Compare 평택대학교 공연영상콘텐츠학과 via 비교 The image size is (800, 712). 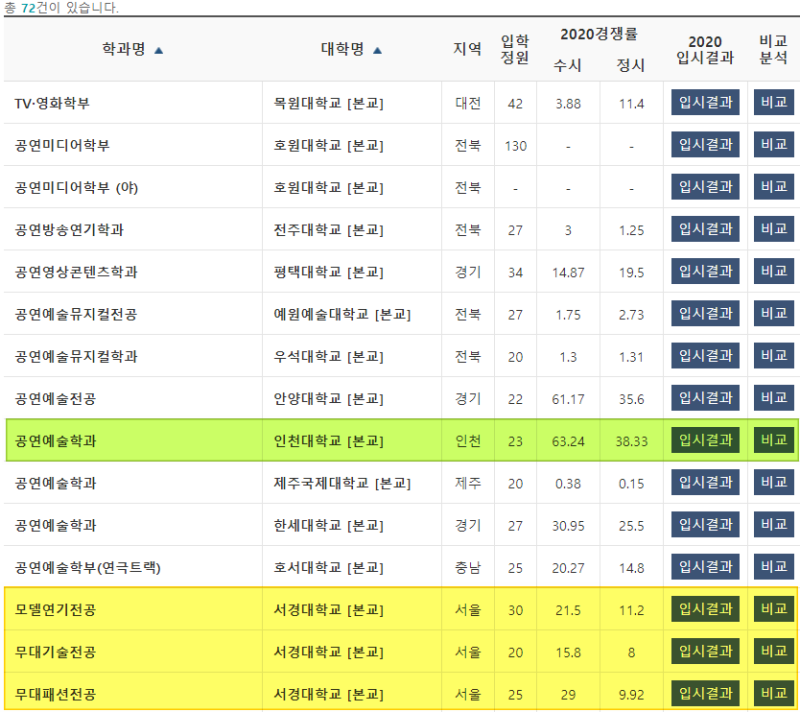pos(773,271)
